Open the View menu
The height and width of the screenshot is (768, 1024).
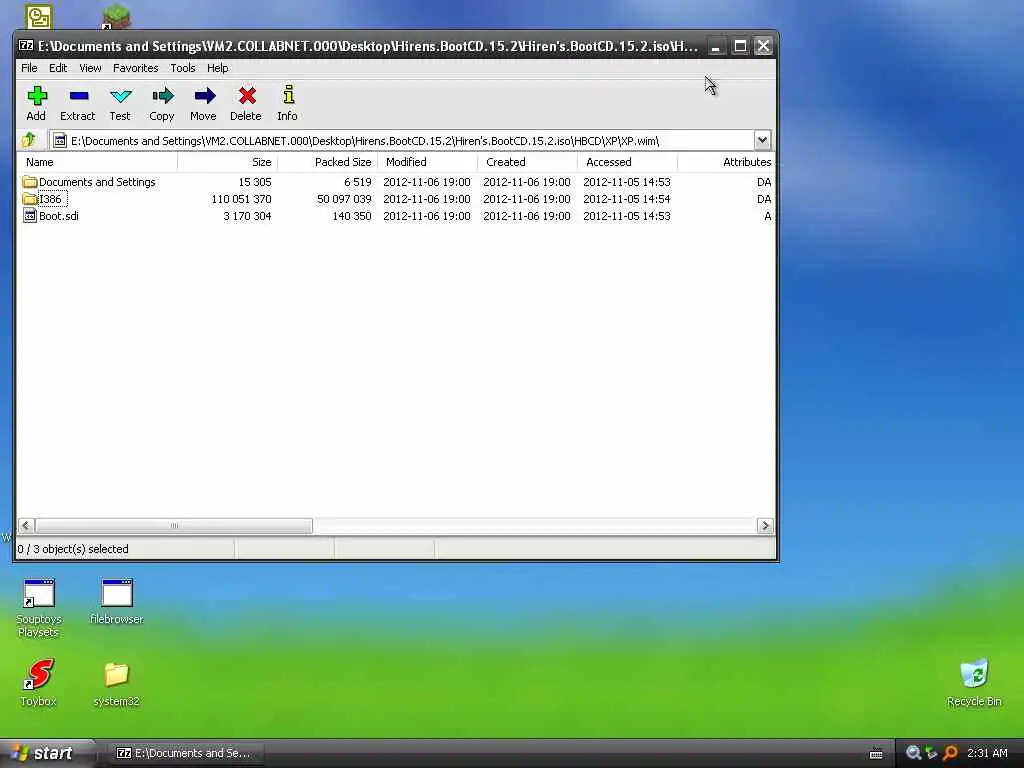pyautogui.click(x=90, y=68)
